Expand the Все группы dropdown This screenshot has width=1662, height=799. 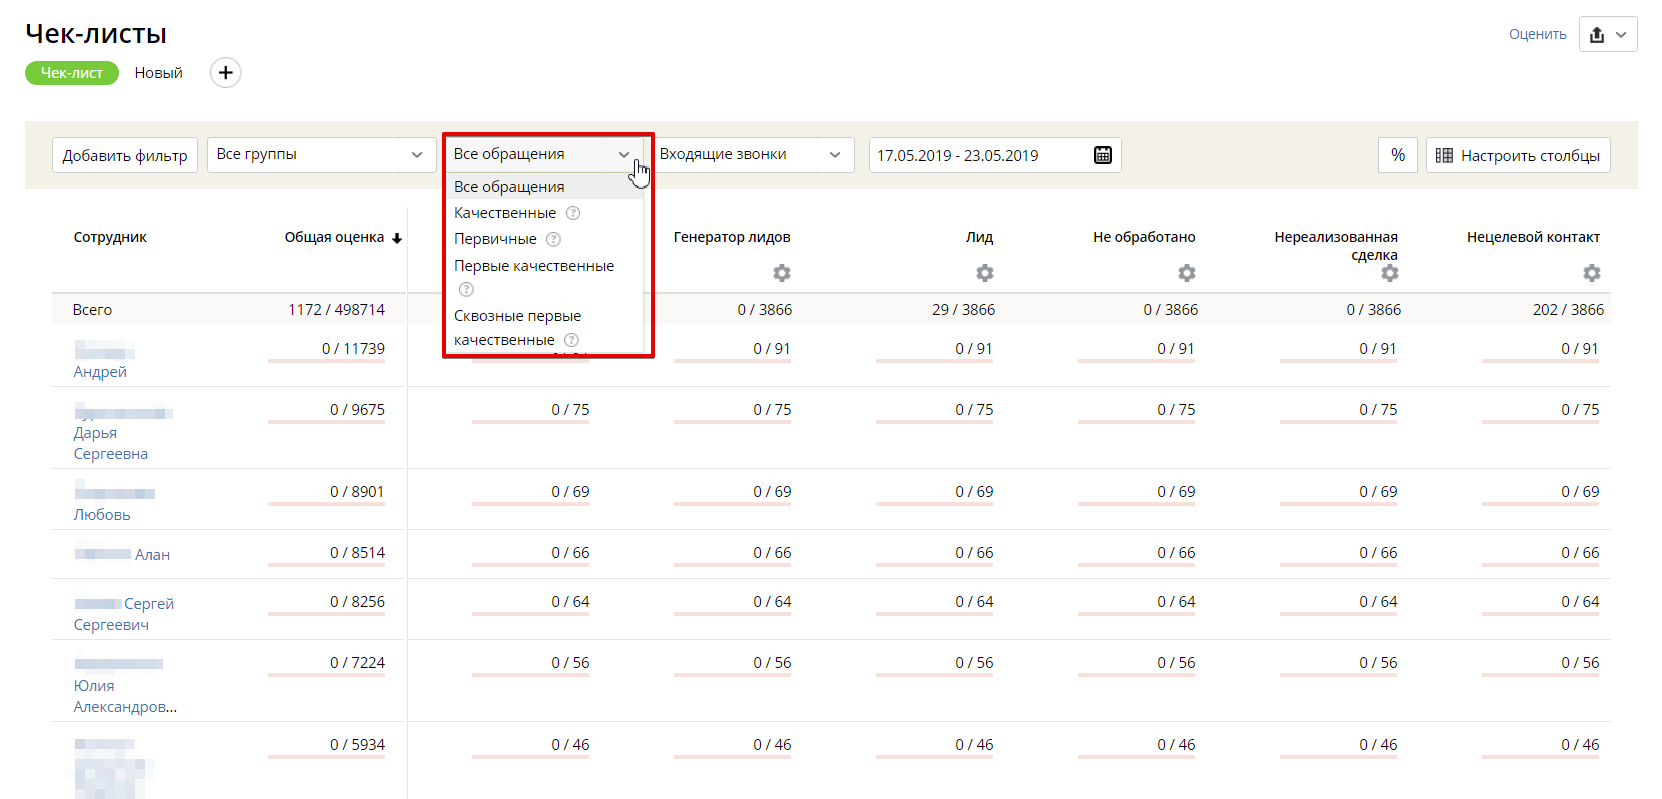[320, 155]
